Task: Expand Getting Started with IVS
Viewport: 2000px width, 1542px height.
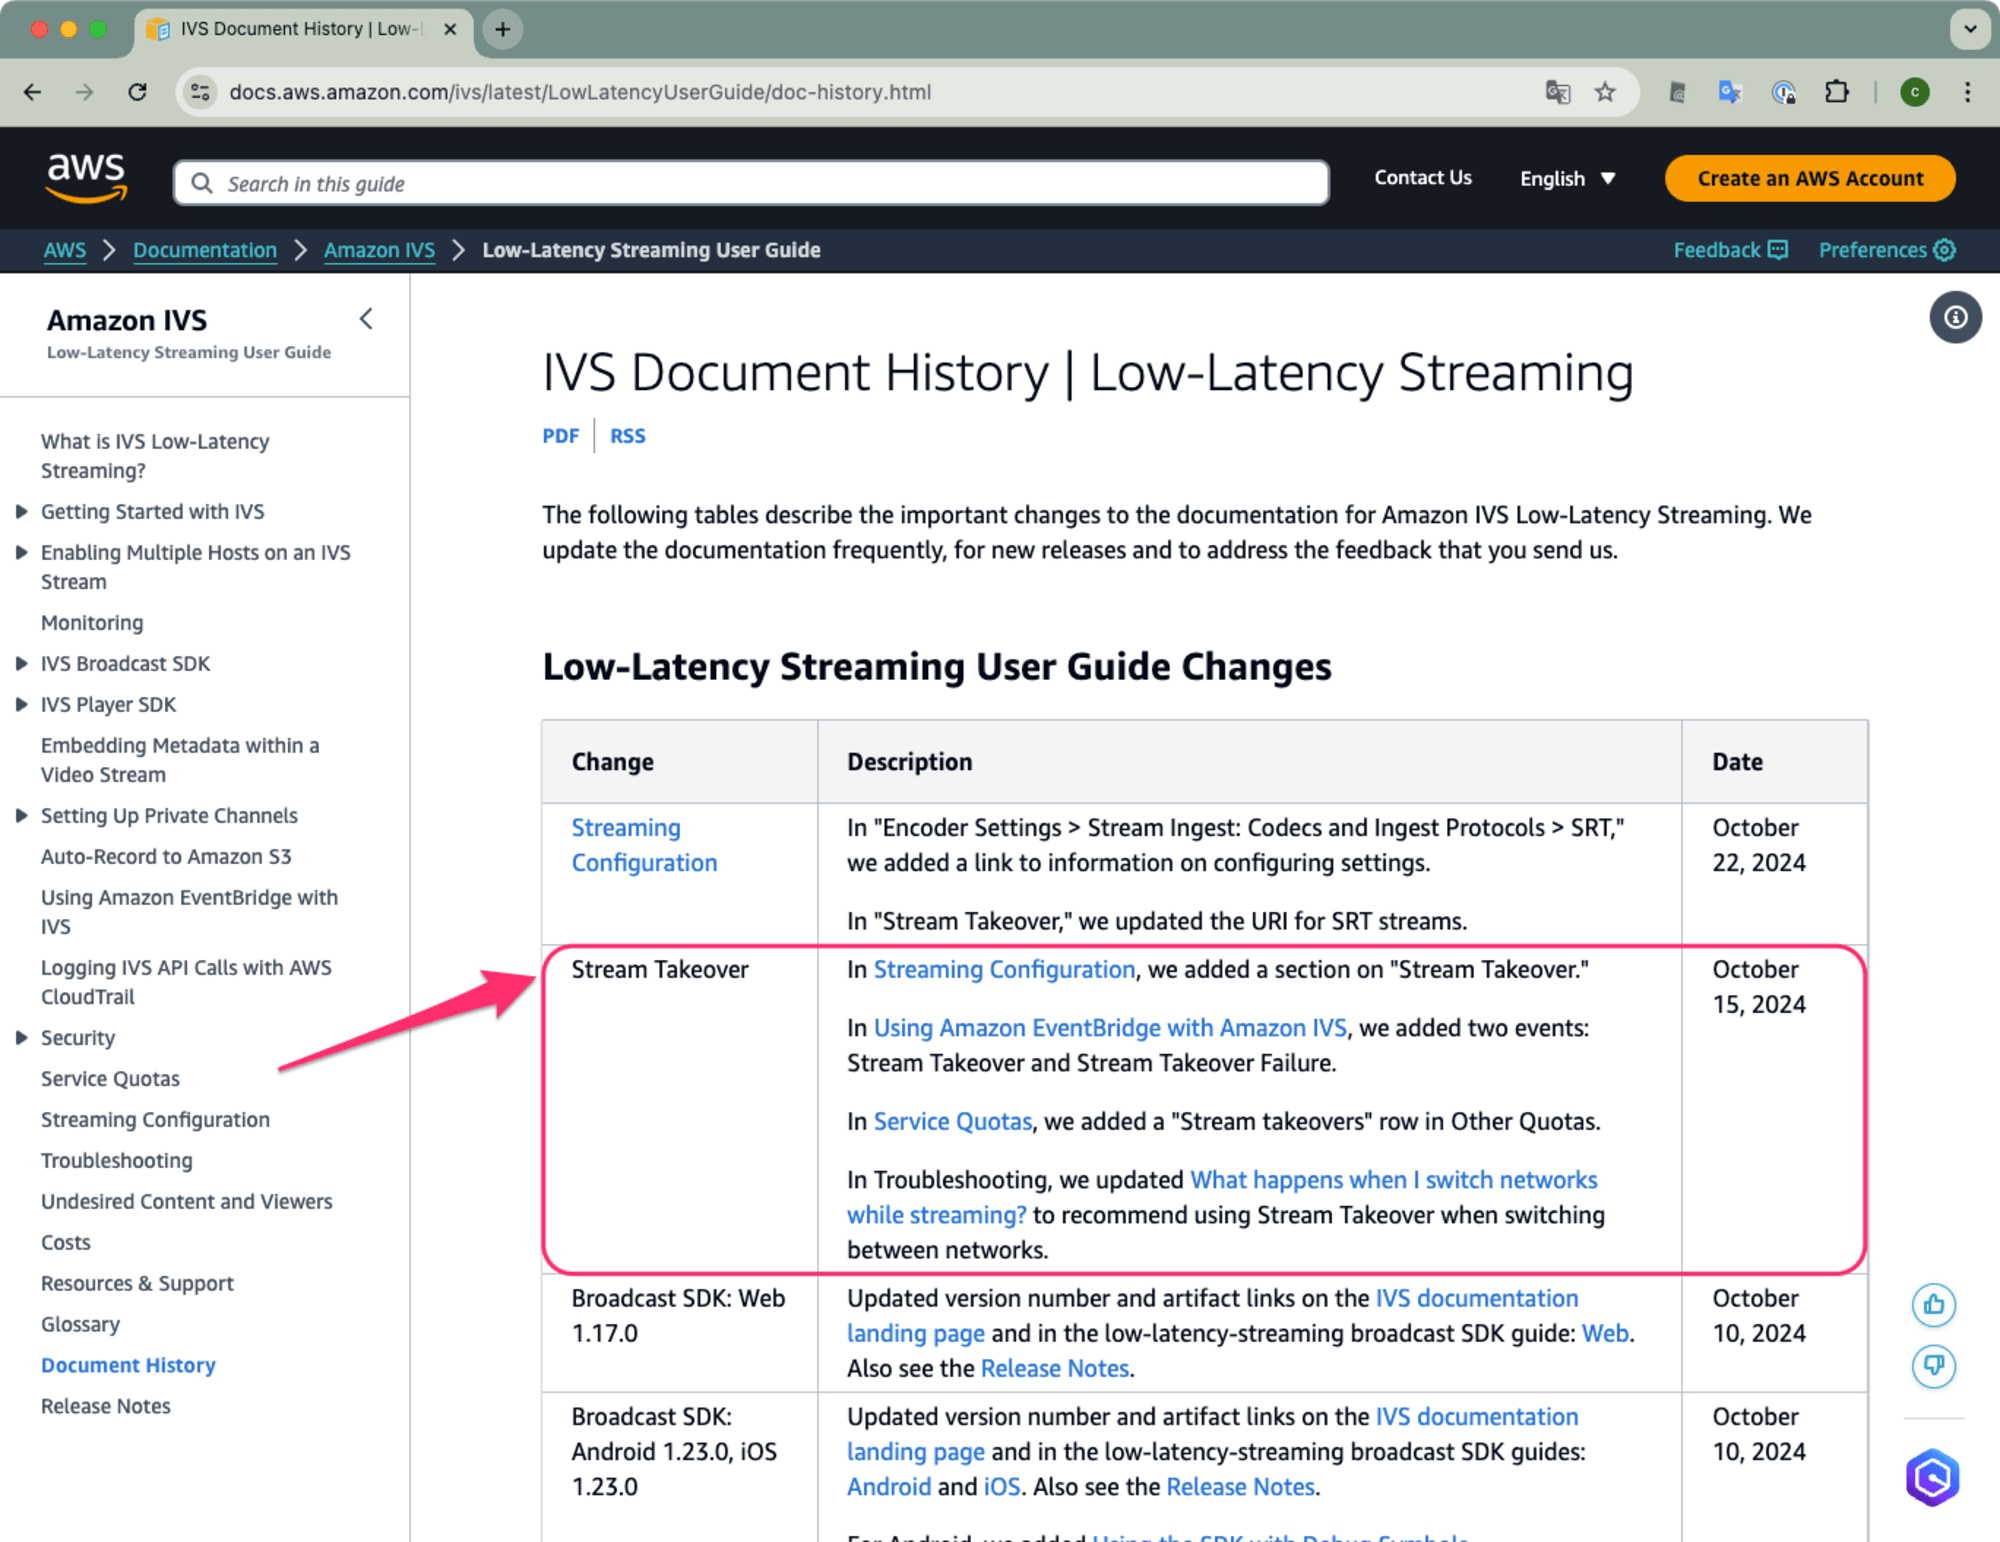Action: point(21,512)
